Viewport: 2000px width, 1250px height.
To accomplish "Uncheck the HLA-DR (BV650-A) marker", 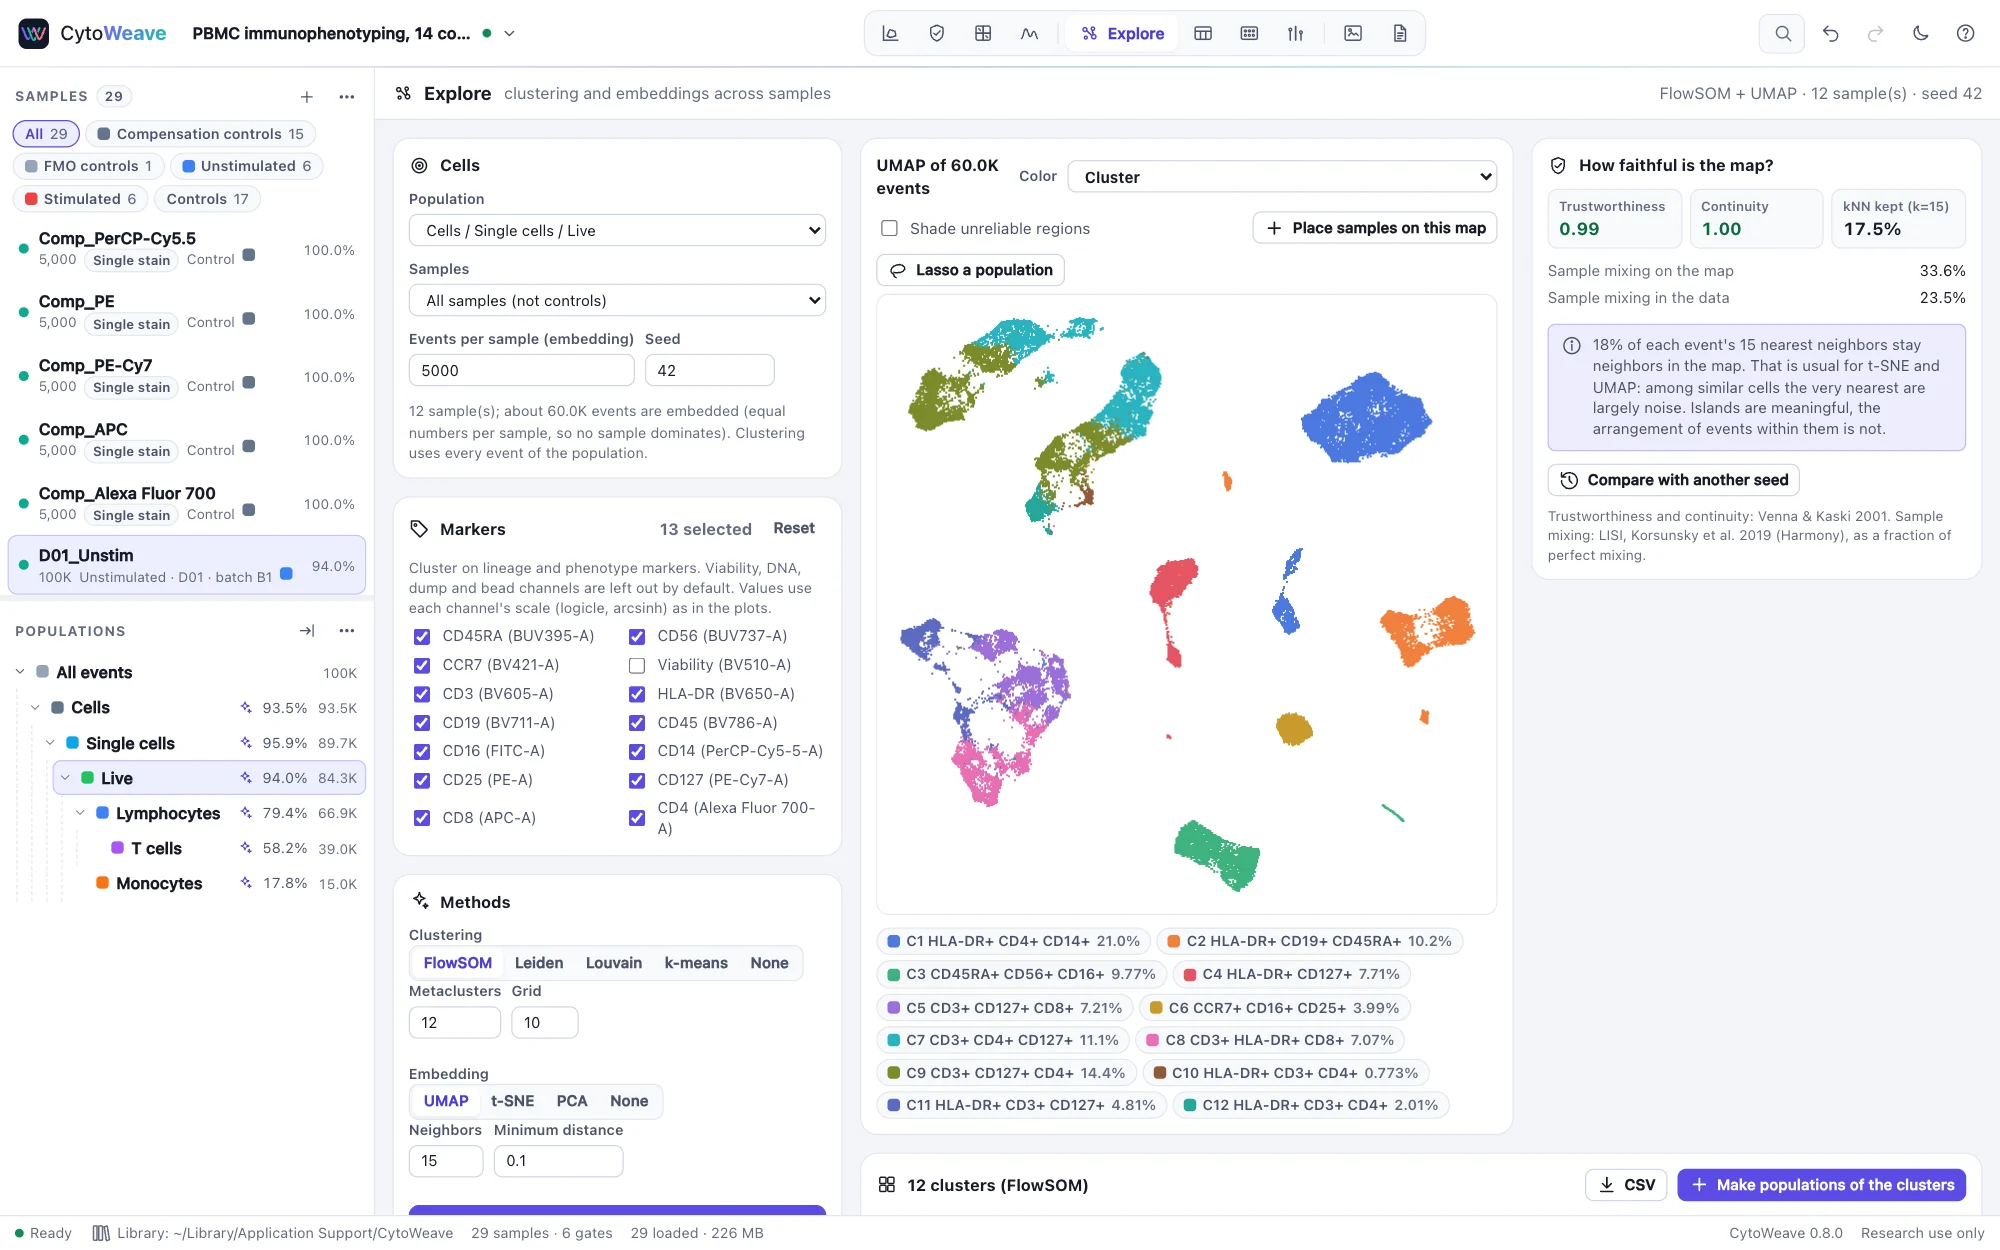I will [x=637, y=694].
